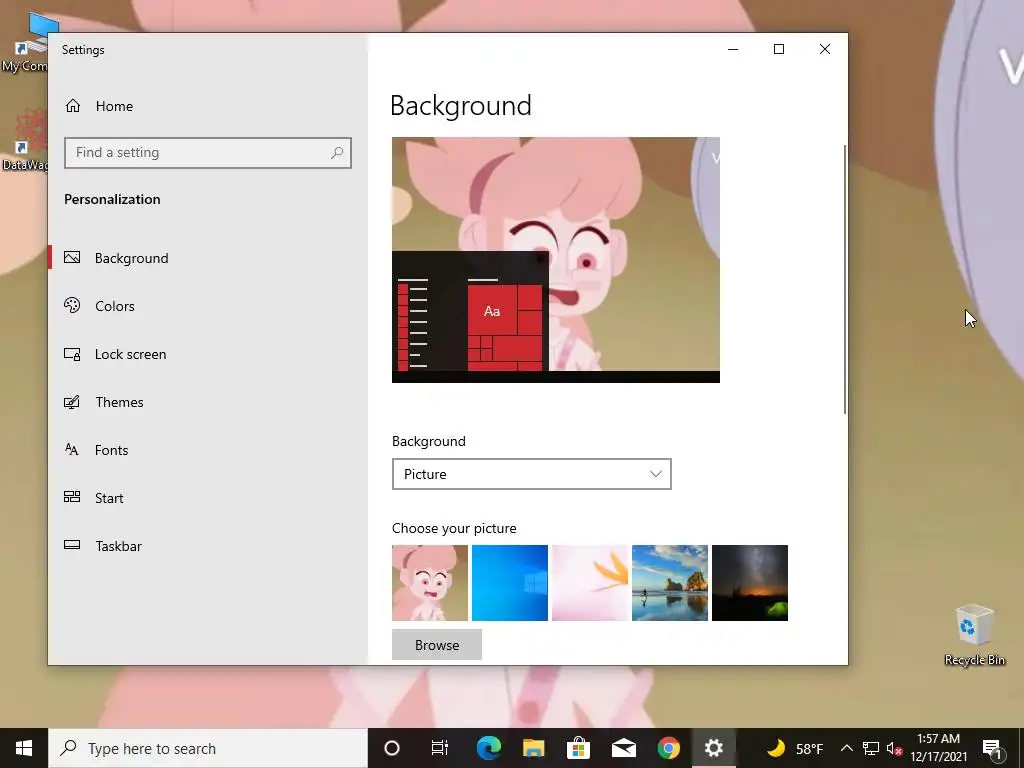Open Task View on the taskbar
This screenshot has height=768, width=1024.
(440, 748)
